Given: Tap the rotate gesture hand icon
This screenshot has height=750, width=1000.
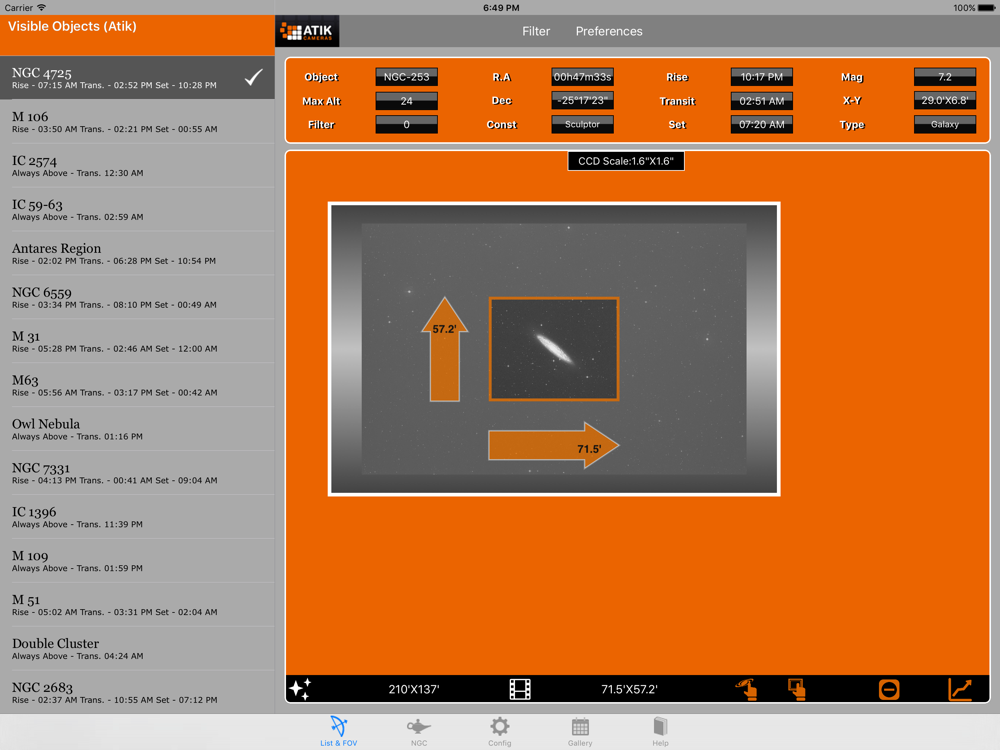Looking at the screenshot, I should point(746,689).
